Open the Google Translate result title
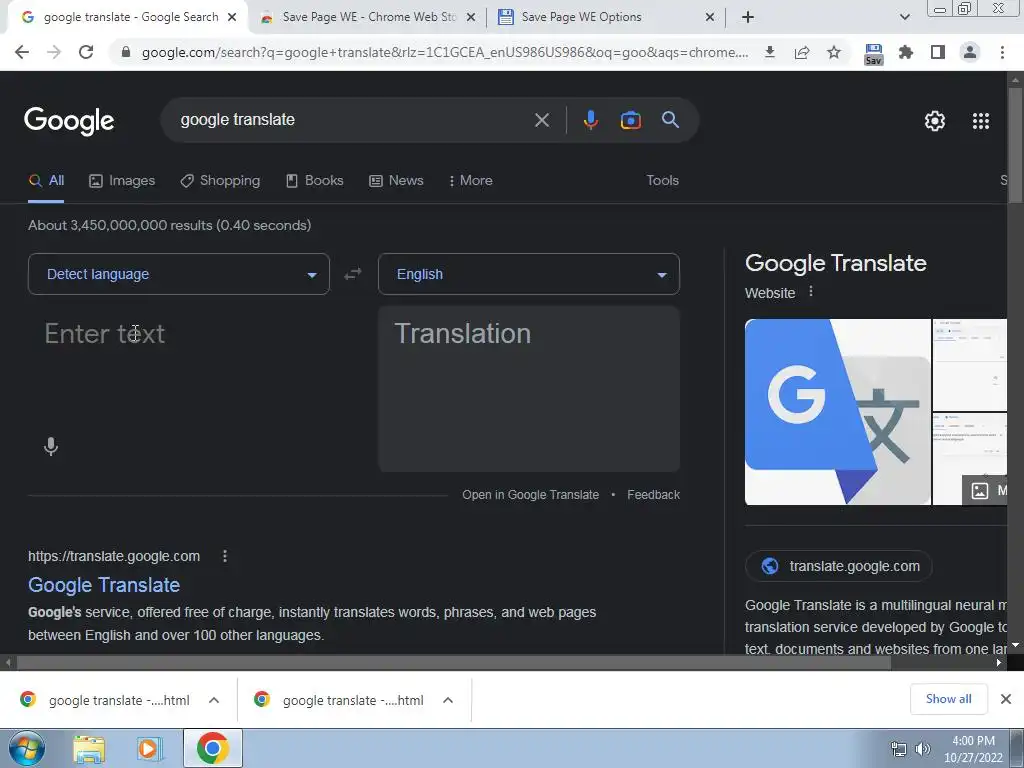 click(104, 585)
